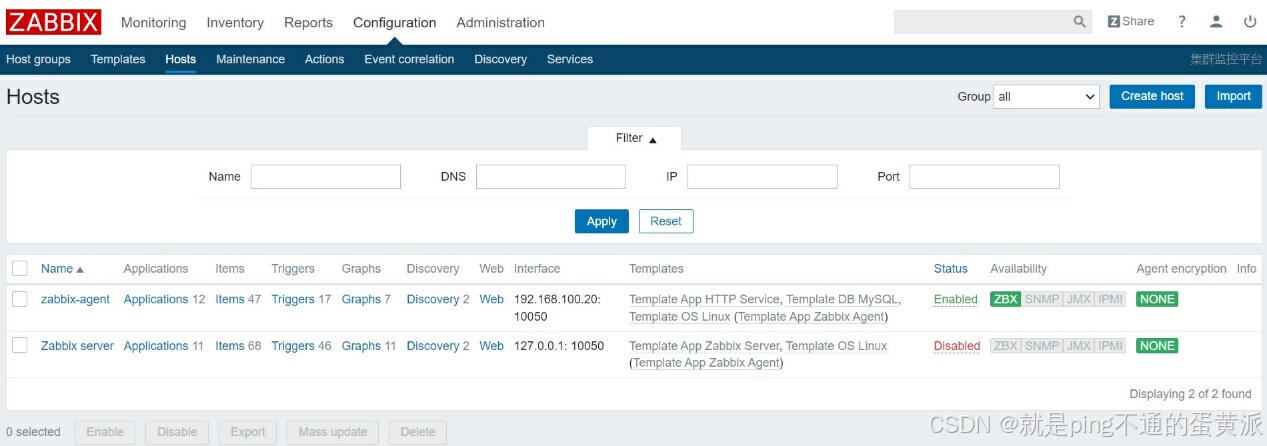This screenshot has height=446, width=1267.
Task: Toggle Enabled status for zabbix-agent
Action: pos(956,299)
